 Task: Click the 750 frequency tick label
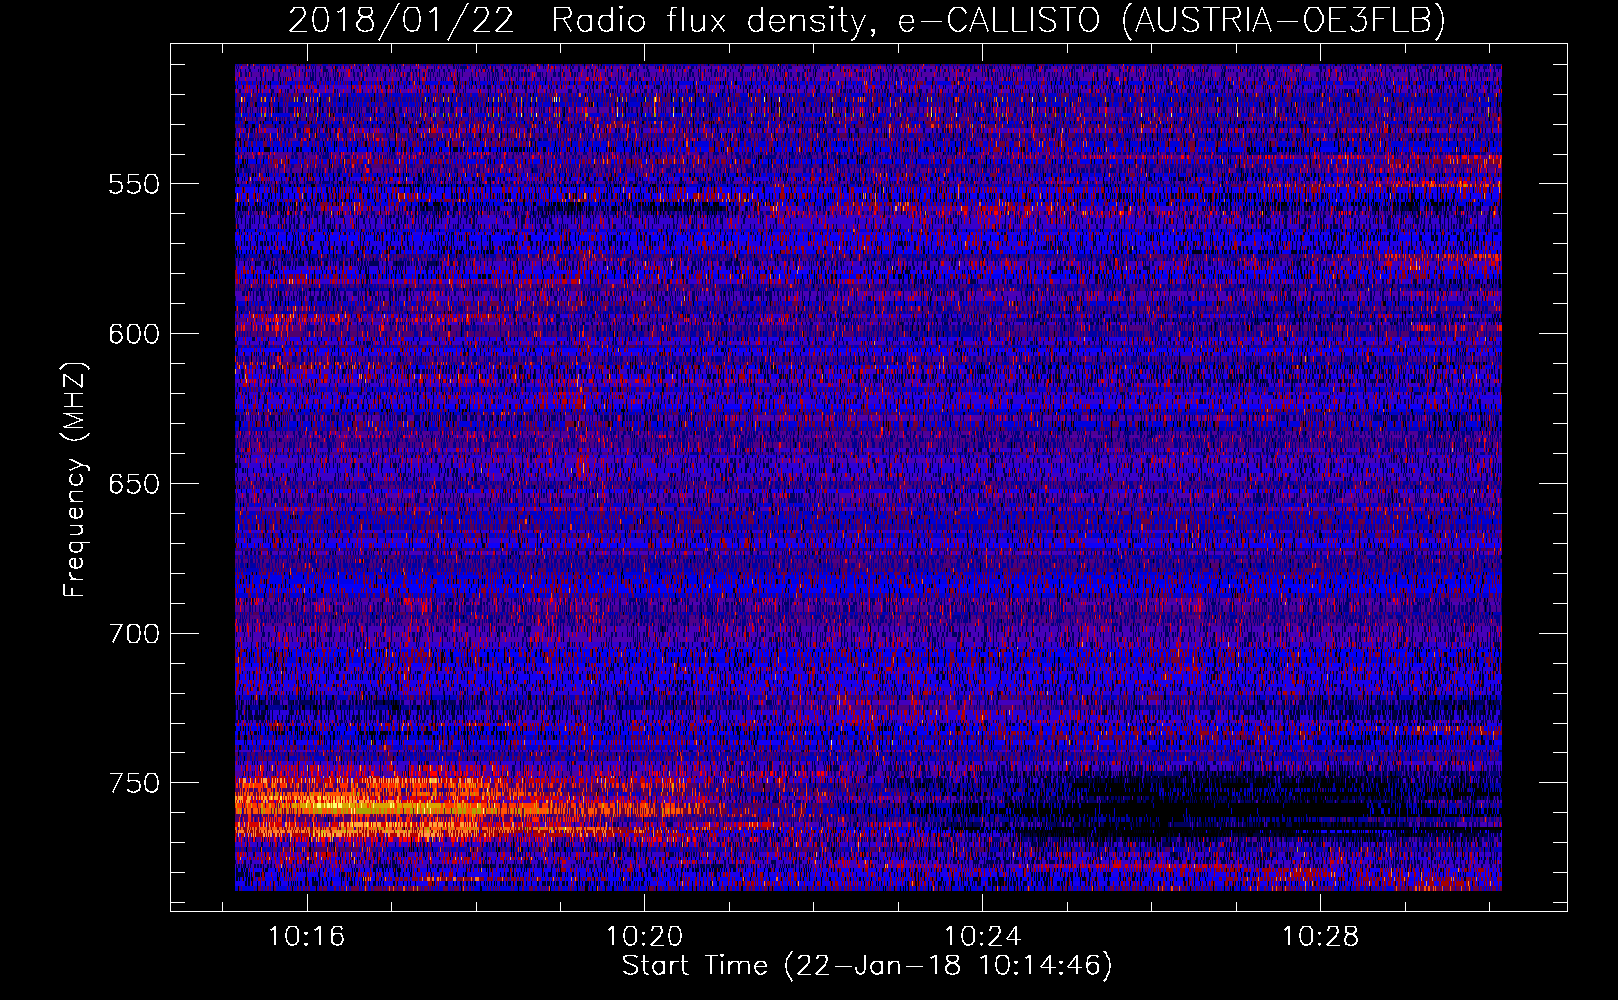134,783
